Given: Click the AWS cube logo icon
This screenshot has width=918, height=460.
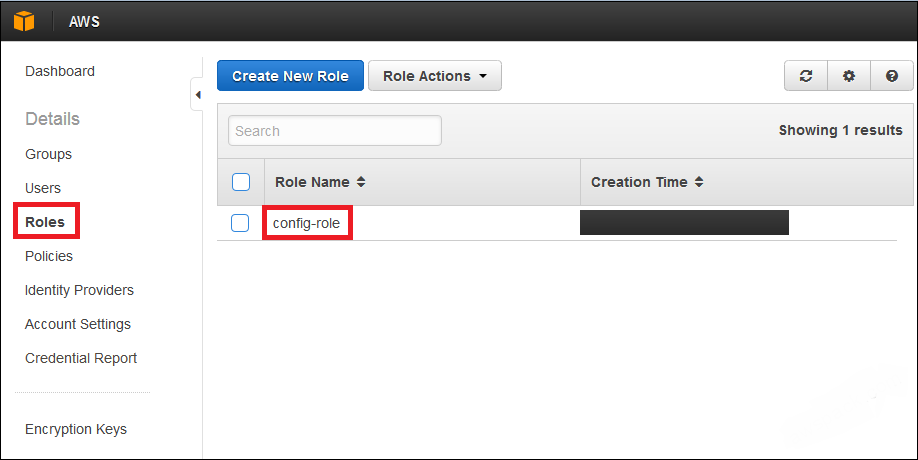Looking at the screenshot, I should [x=23, y=21].
